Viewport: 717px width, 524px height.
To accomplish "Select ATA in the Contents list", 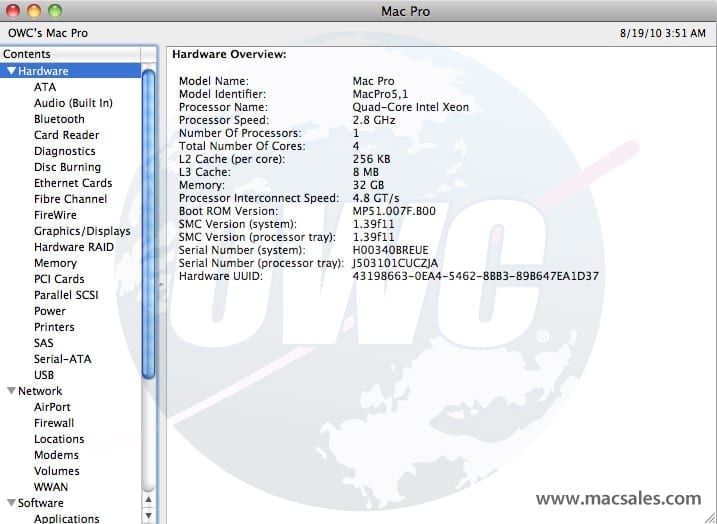I will pos(45,87).
